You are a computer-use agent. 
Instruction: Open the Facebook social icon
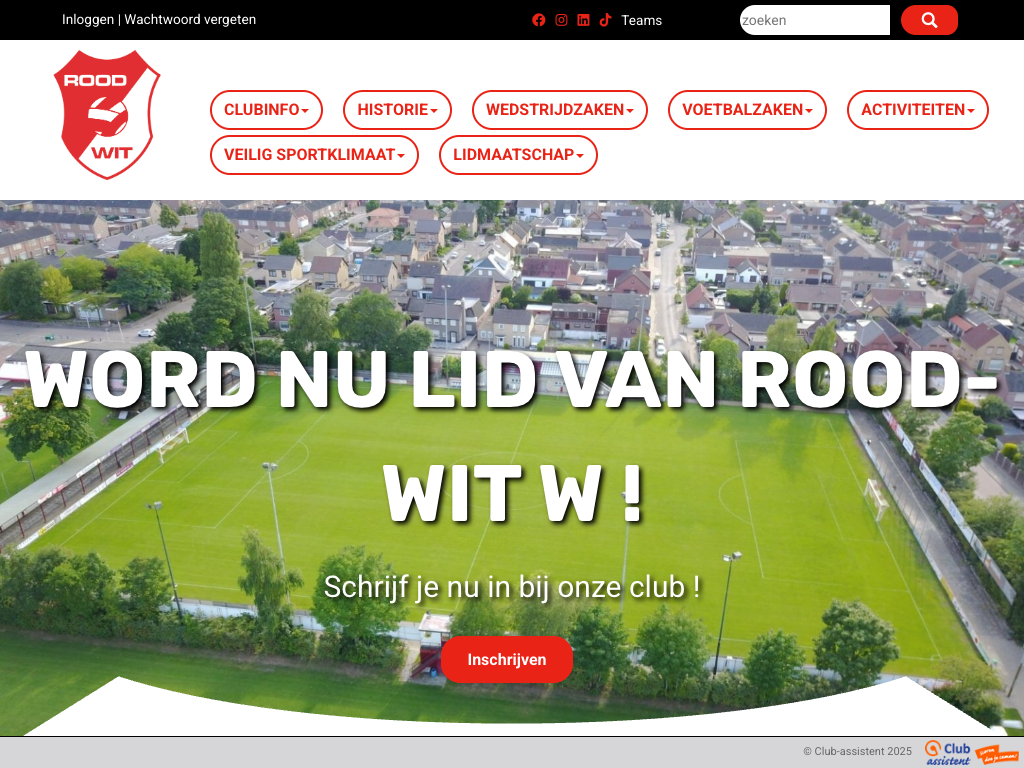click(539, 20)
